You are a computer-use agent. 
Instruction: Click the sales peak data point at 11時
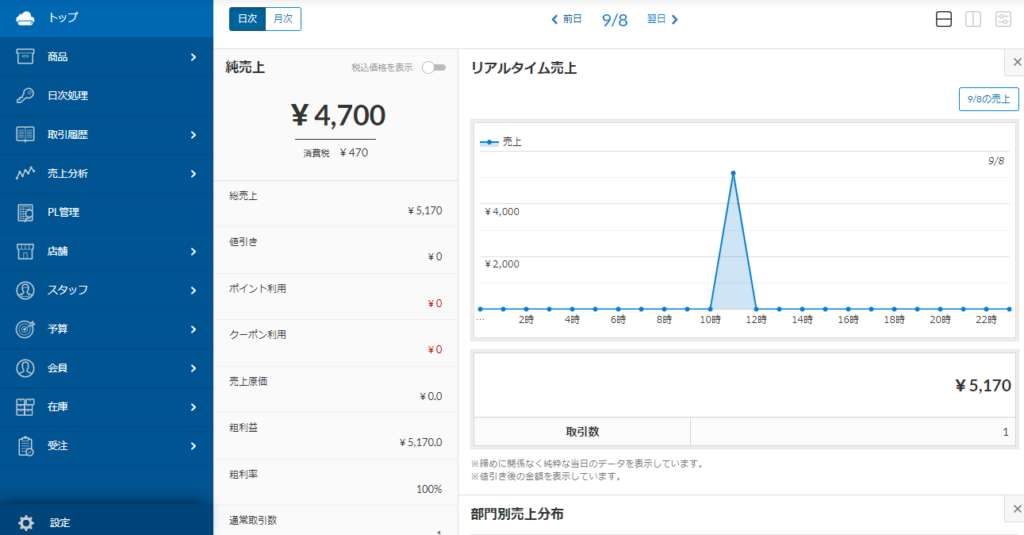(x=733, y=173)
